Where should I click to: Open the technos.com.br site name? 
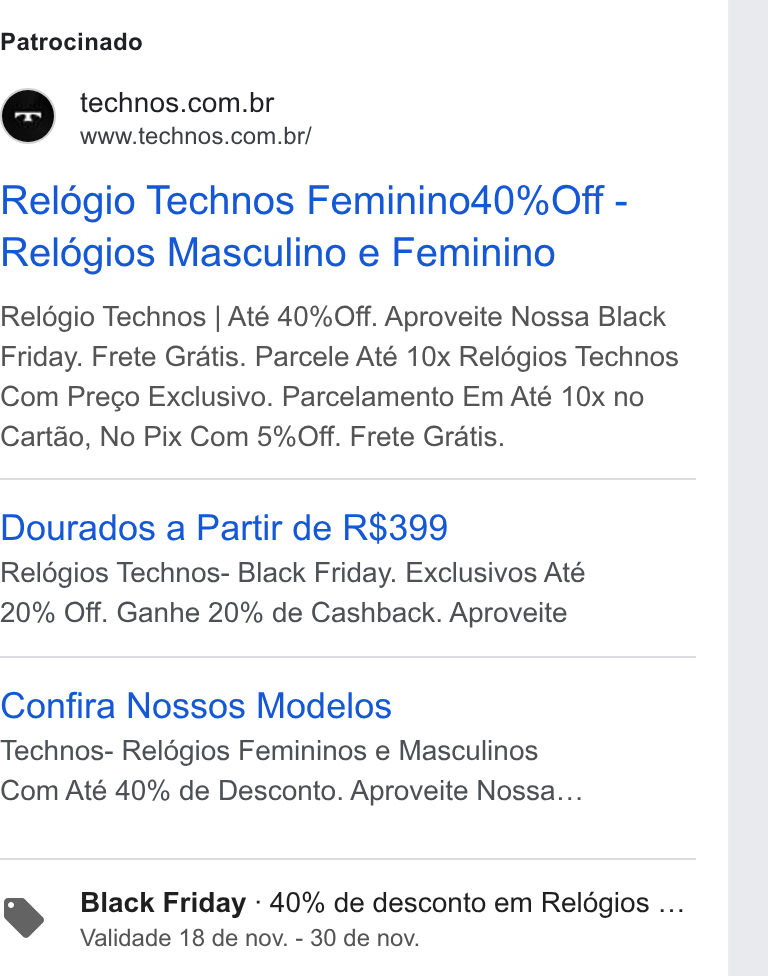point(177,103)
